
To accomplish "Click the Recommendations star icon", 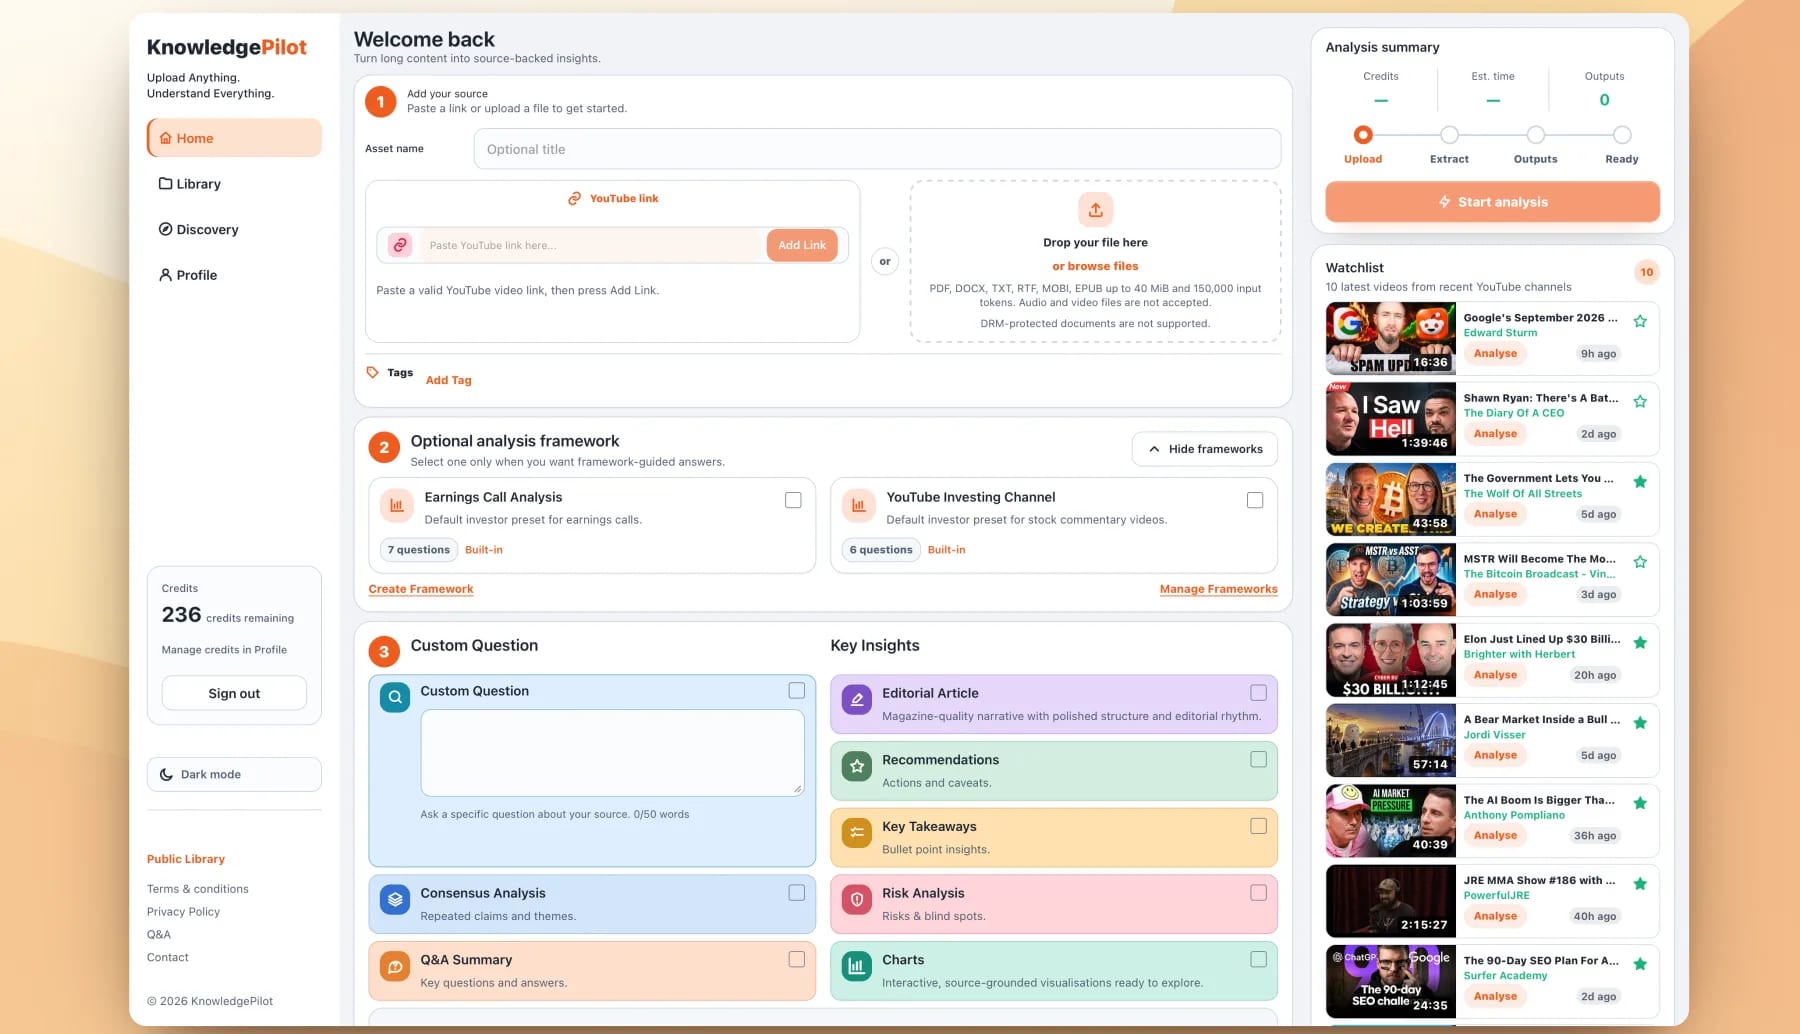I will [857, 767].
